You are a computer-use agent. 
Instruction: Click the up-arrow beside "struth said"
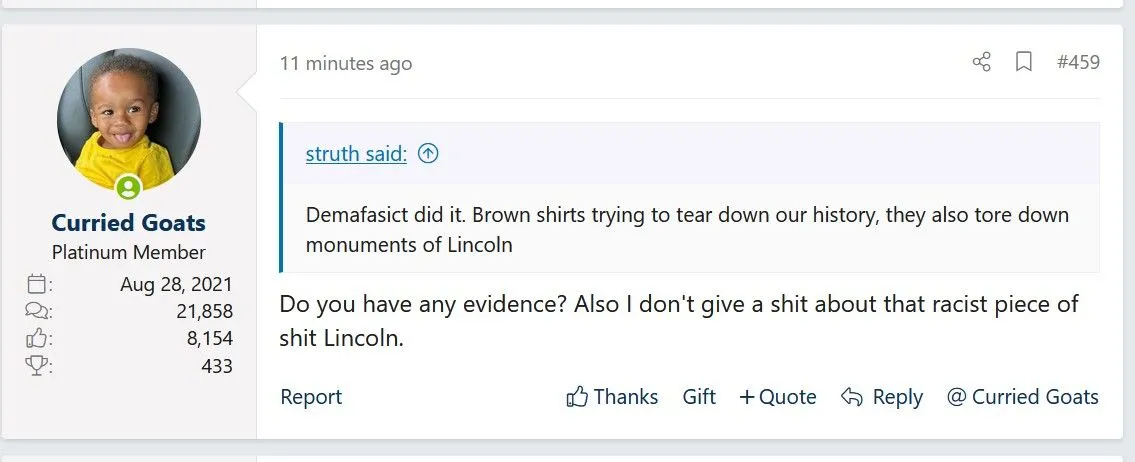pyautogui.click(x=428, y=154)
